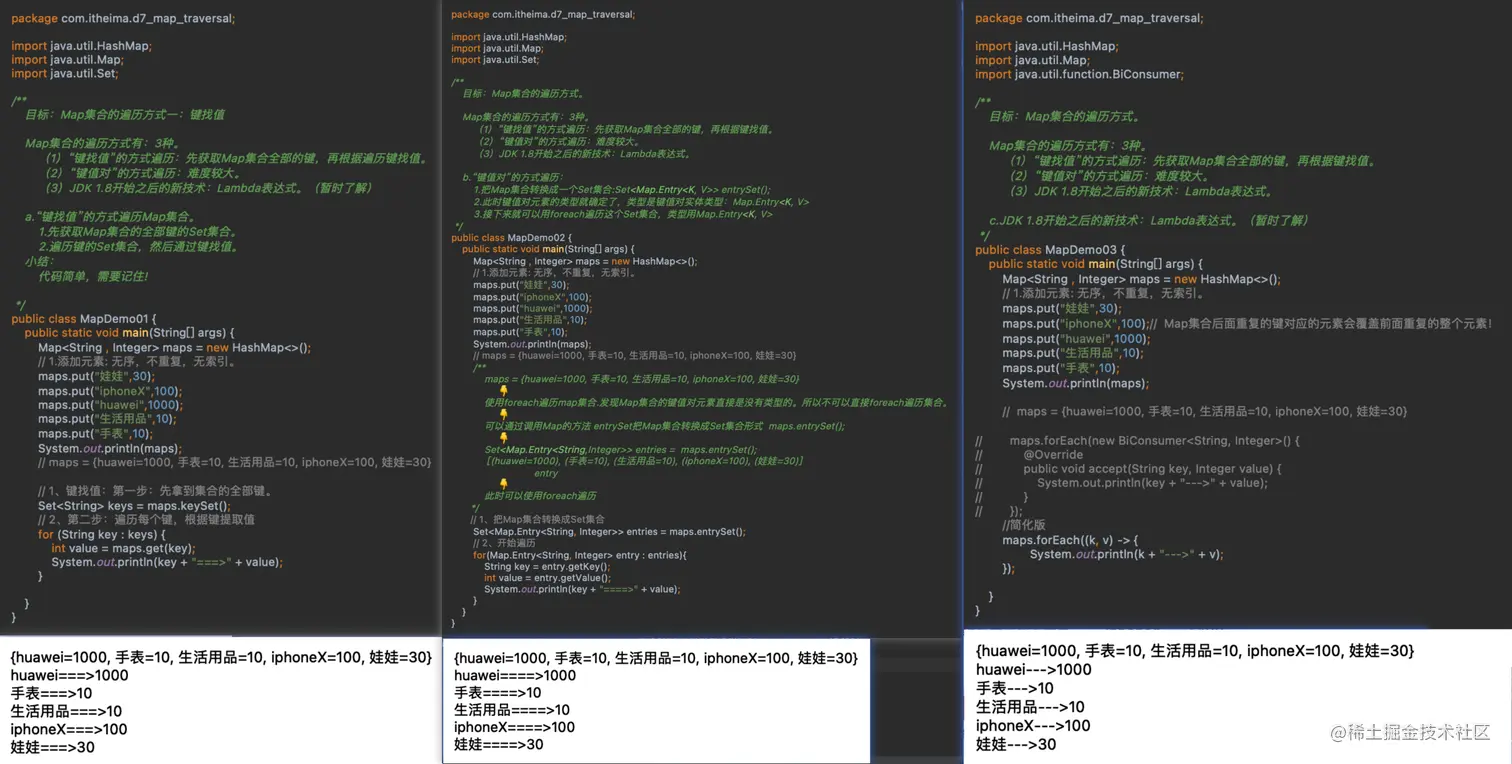
Task: Click the output line "娃娃===>30" with three equals signs
Action: click(53, 747)
